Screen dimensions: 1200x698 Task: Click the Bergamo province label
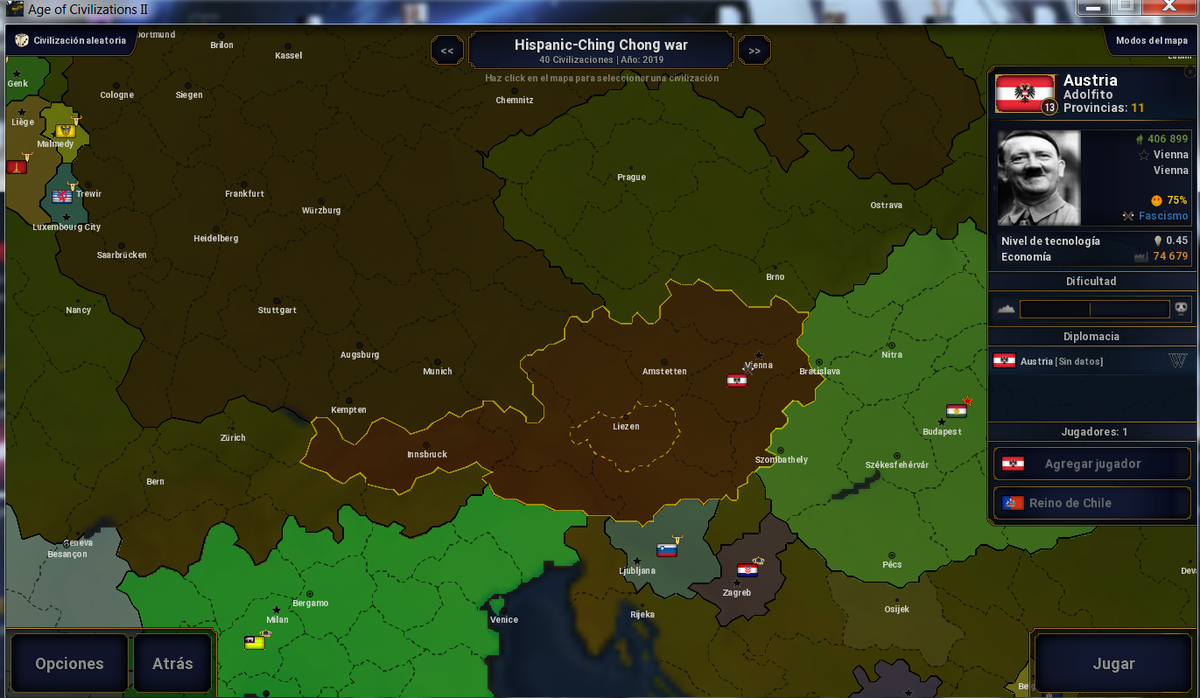point(310,603)
